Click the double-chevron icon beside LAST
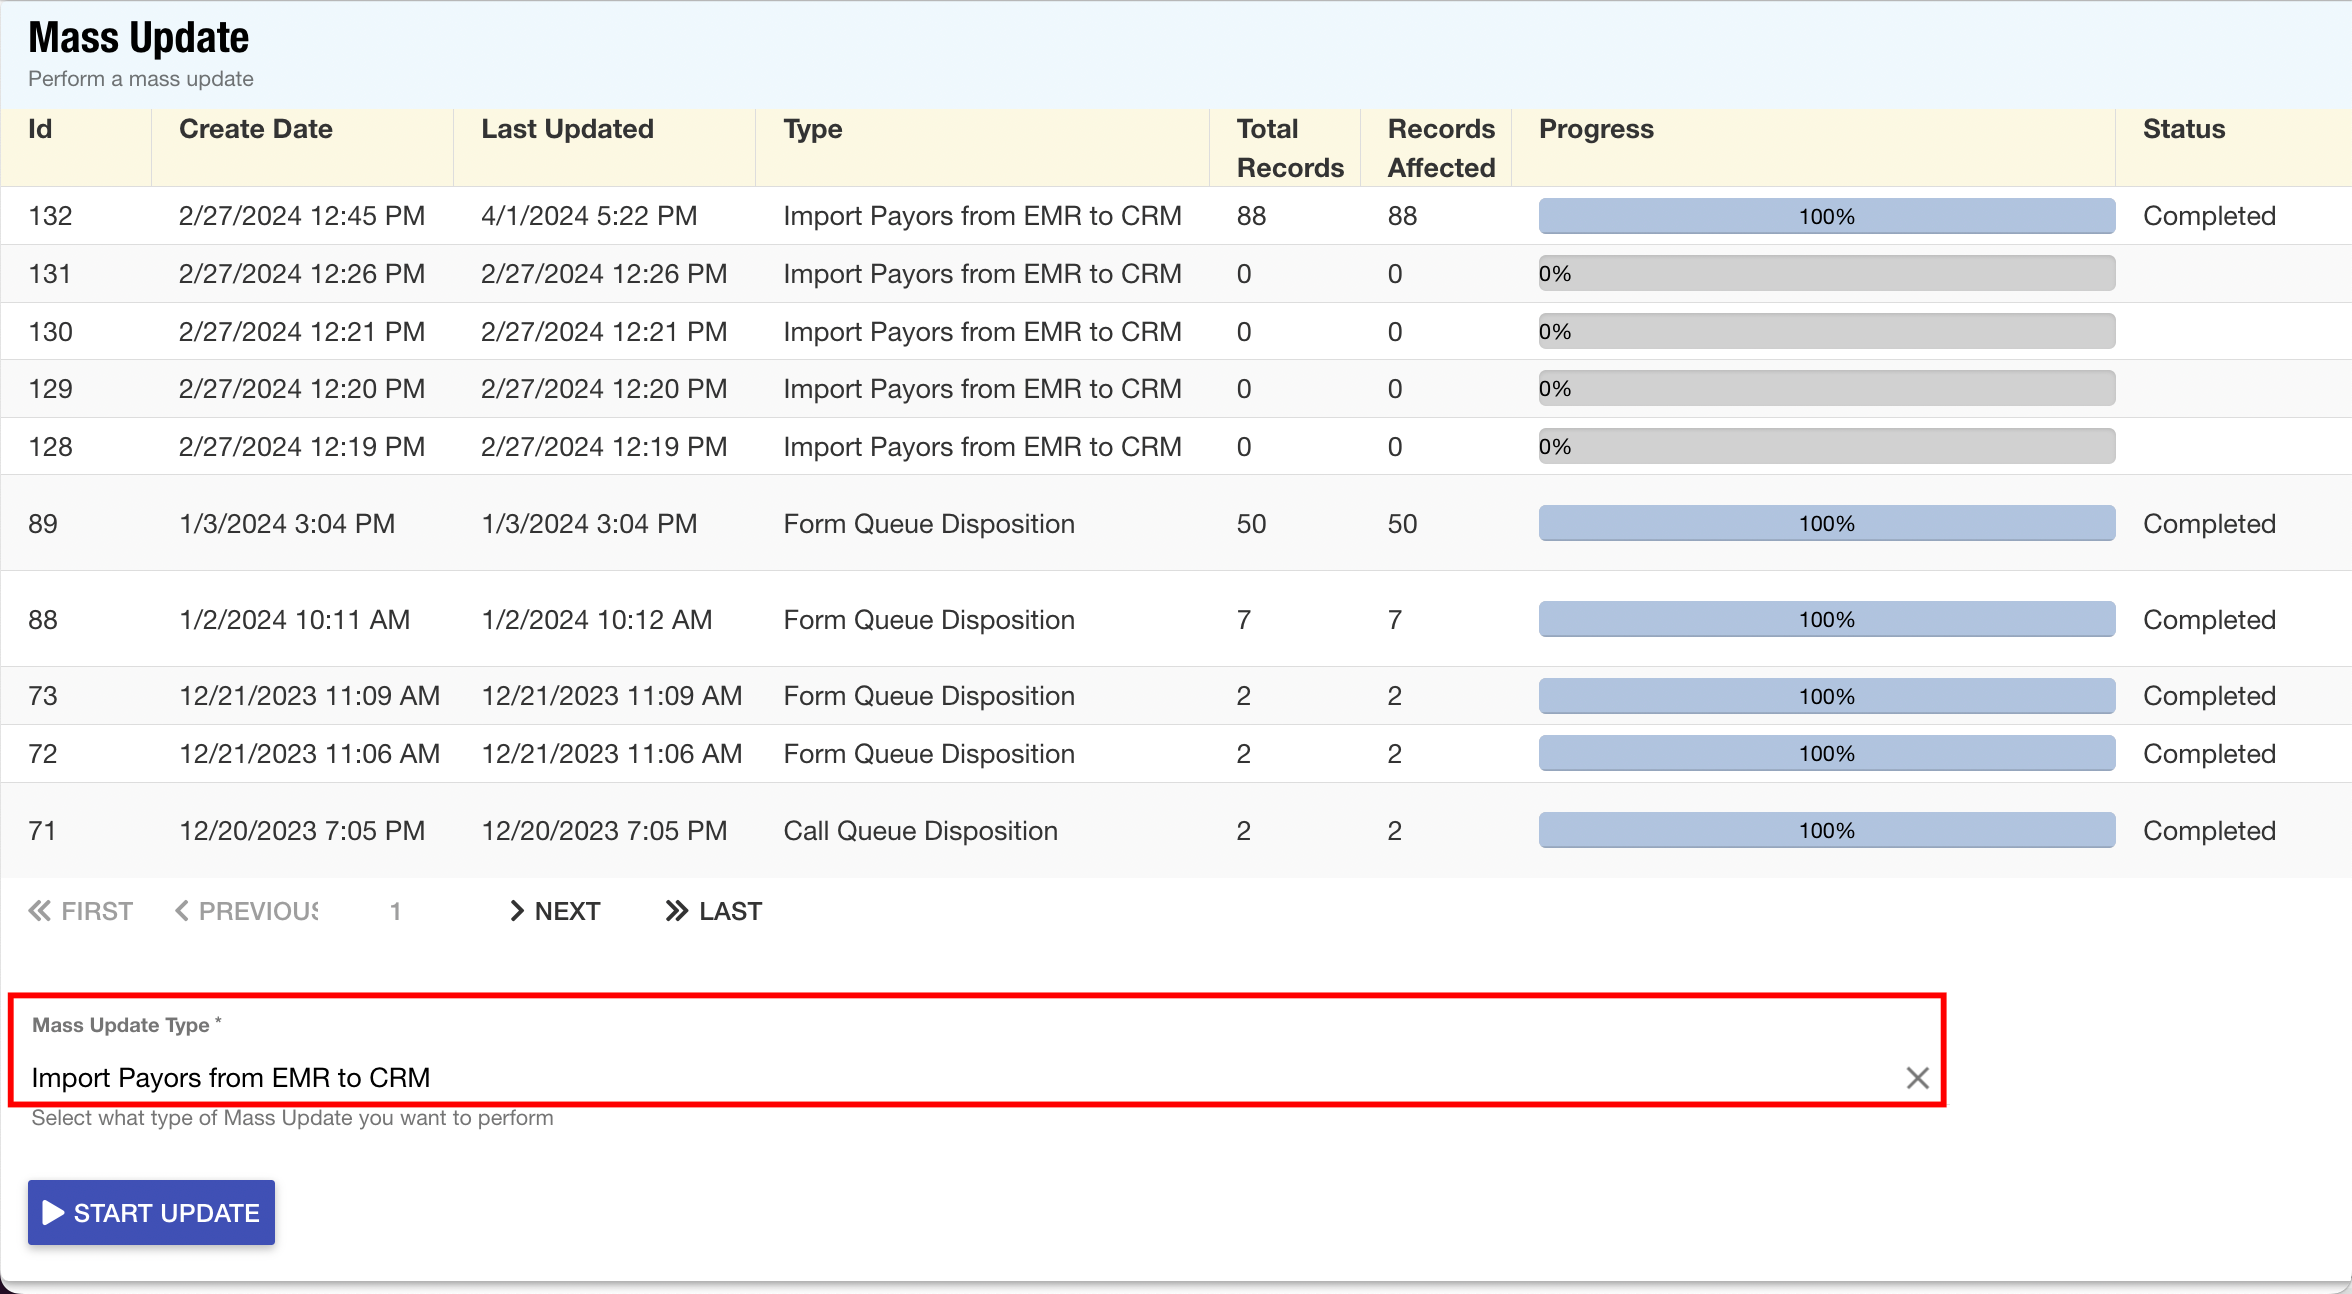The width and height of the screenshot is (2352, 1294). (677, 911)
